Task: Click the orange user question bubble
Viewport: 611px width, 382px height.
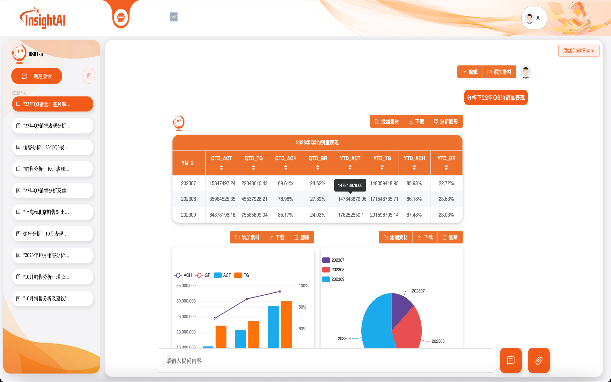Action: (x=496, y=98)
